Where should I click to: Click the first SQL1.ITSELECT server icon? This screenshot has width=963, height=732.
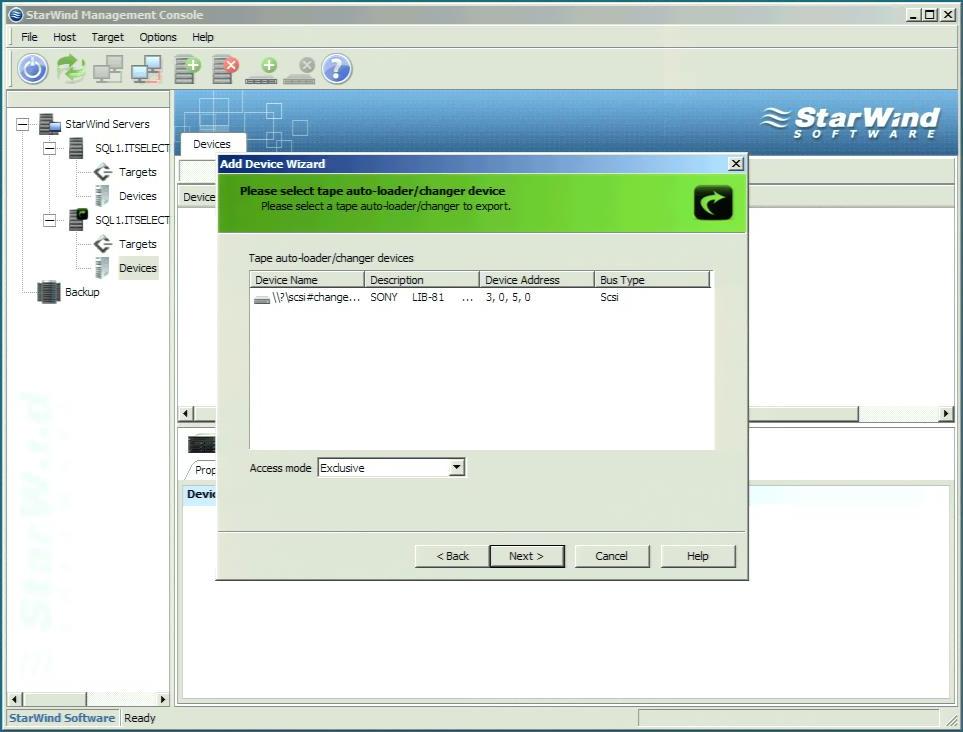76,148
